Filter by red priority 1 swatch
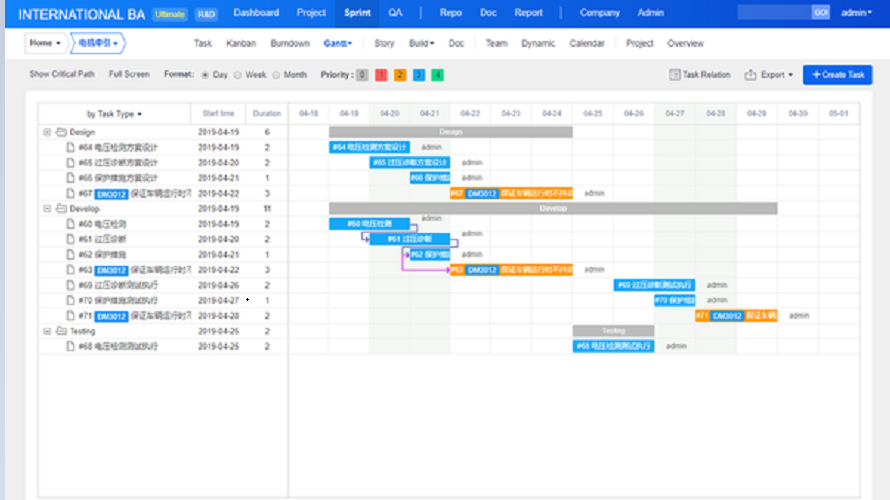This screenshot has height=500, width=890. (381, 75)
